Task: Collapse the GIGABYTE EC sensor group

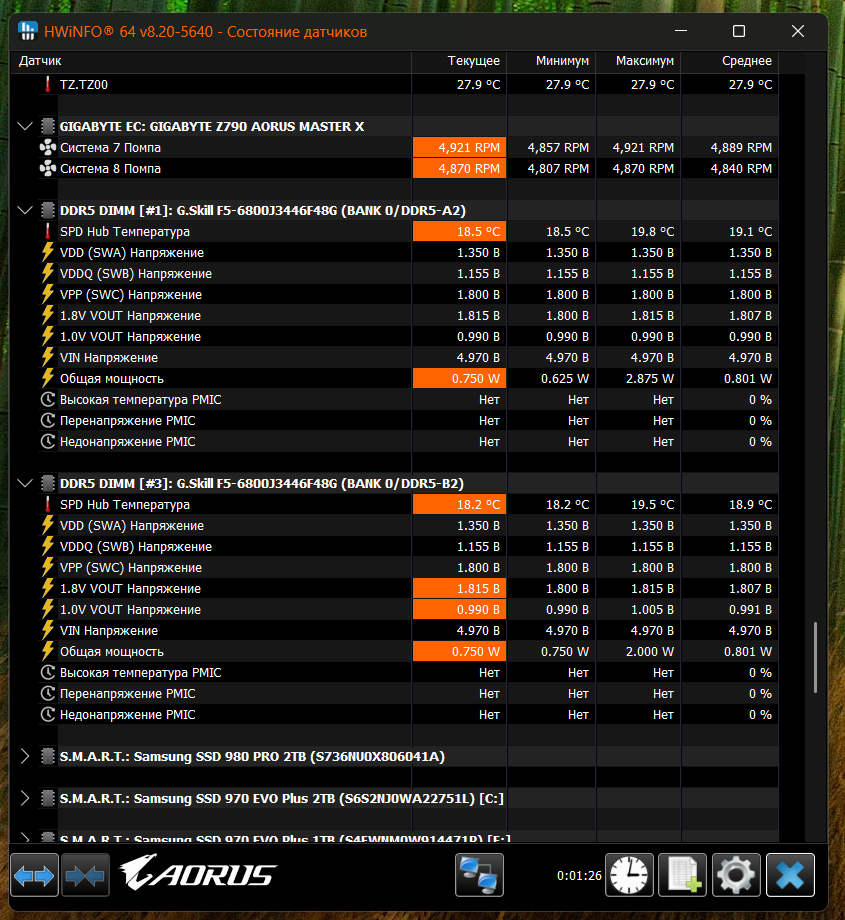Action: (25, 126)
